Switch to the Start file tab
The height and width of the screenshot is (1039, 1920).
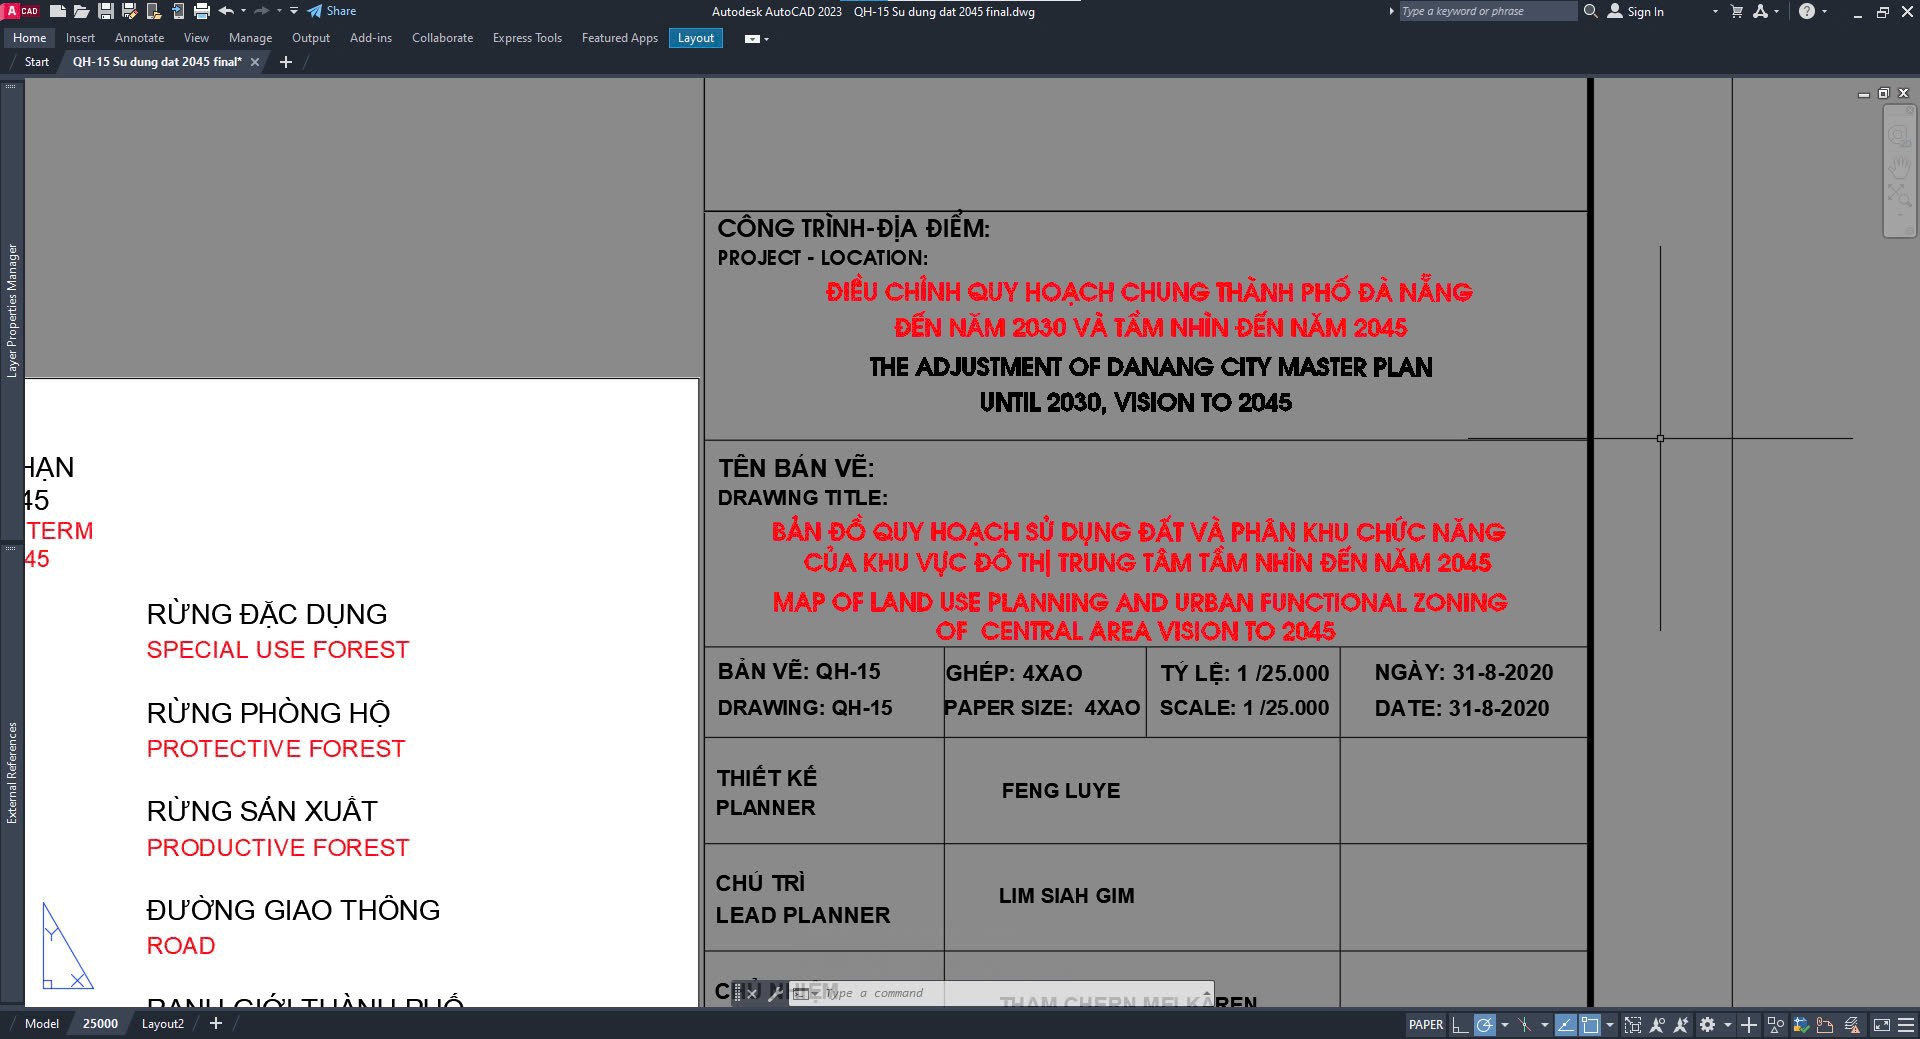(x=37, y=62)
